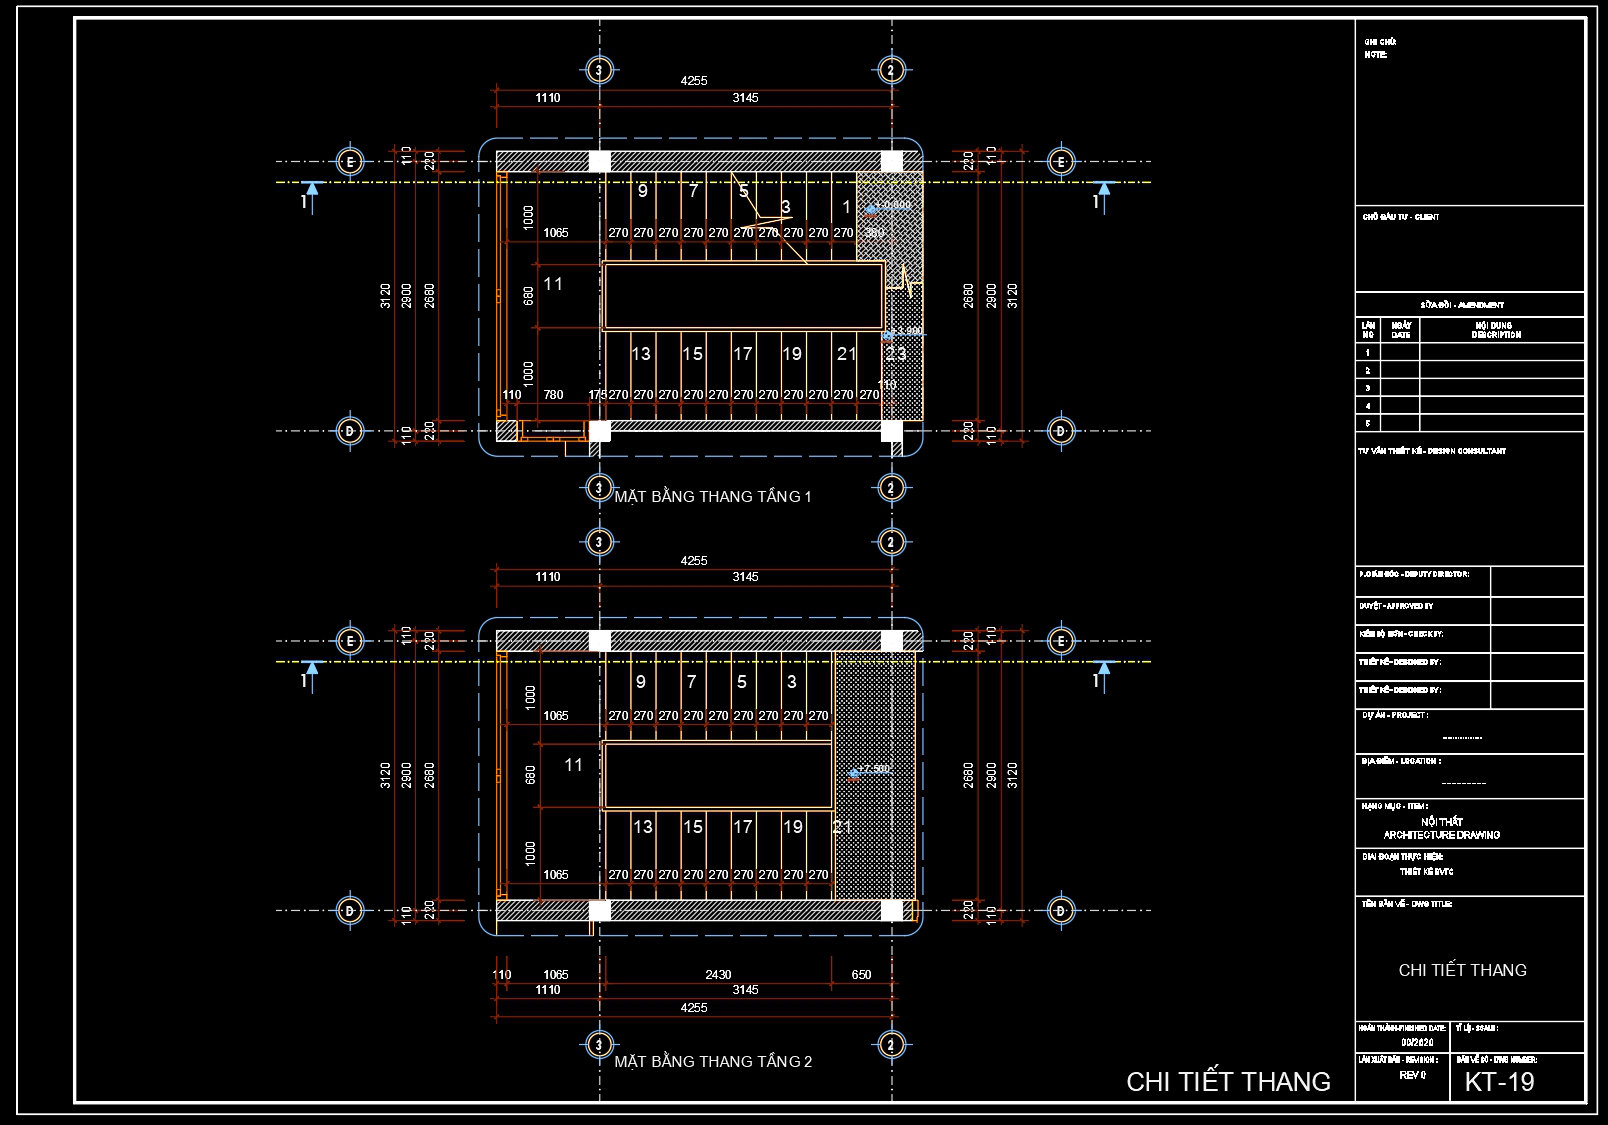This screenshot has width=1608, height=1125.
Task: Select the caption MẶT BẰNG THANG TẦNG 1
Action: pos(713,497)
